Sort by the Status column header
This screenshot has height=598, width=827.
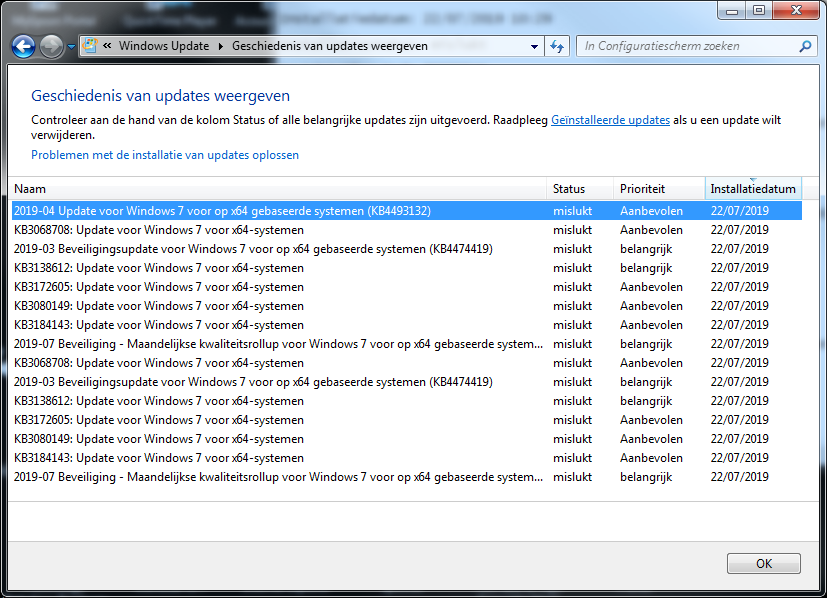click(x=580, y=189)
